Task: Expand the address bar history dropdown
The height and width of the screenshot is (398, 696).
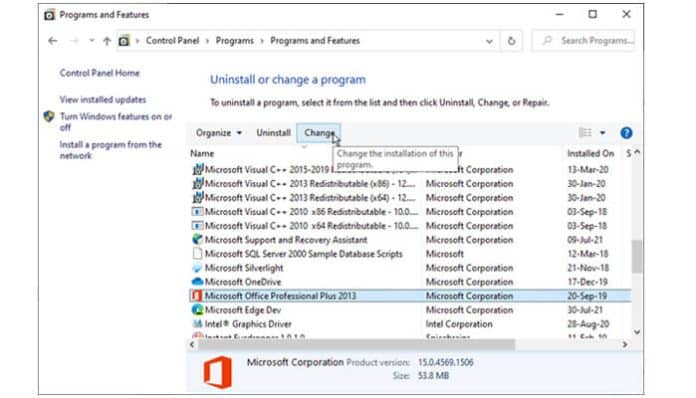Action: (489, 41)
